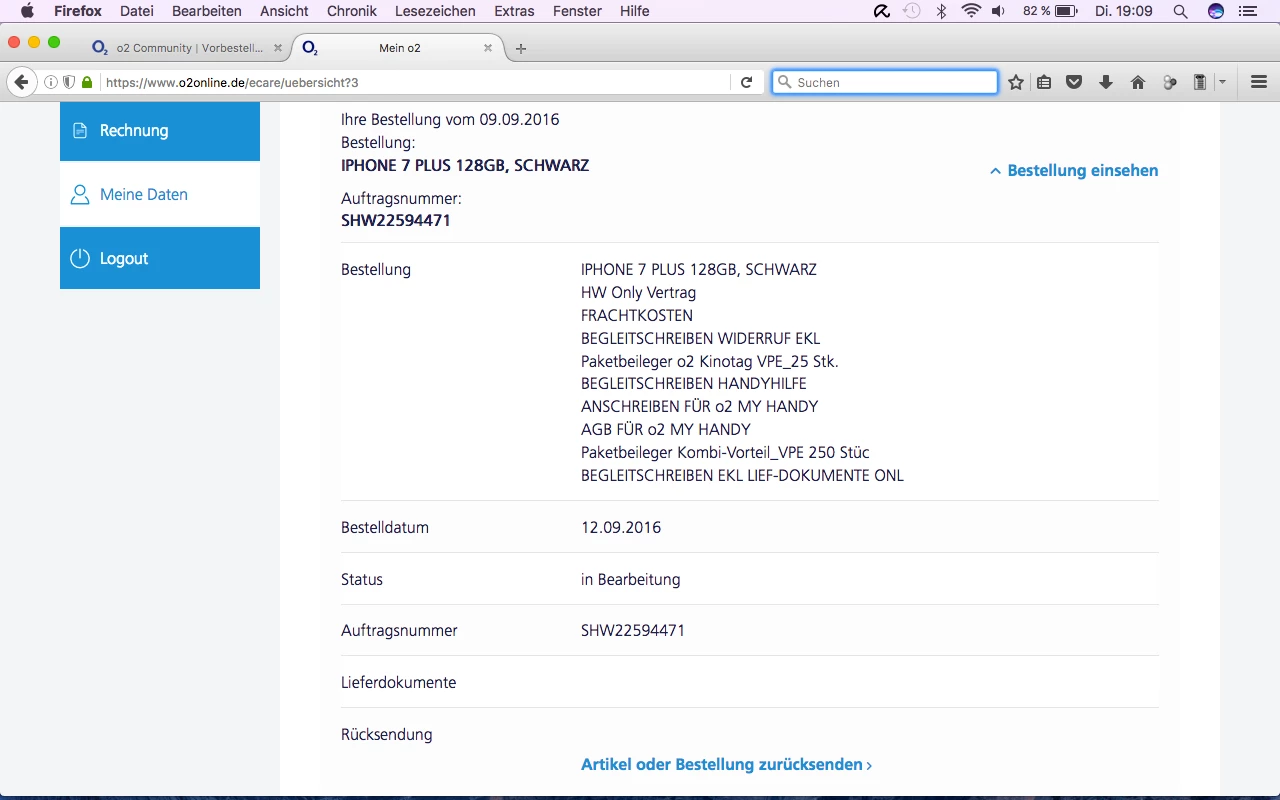Close the Mein o2 tab

[488, 48]
